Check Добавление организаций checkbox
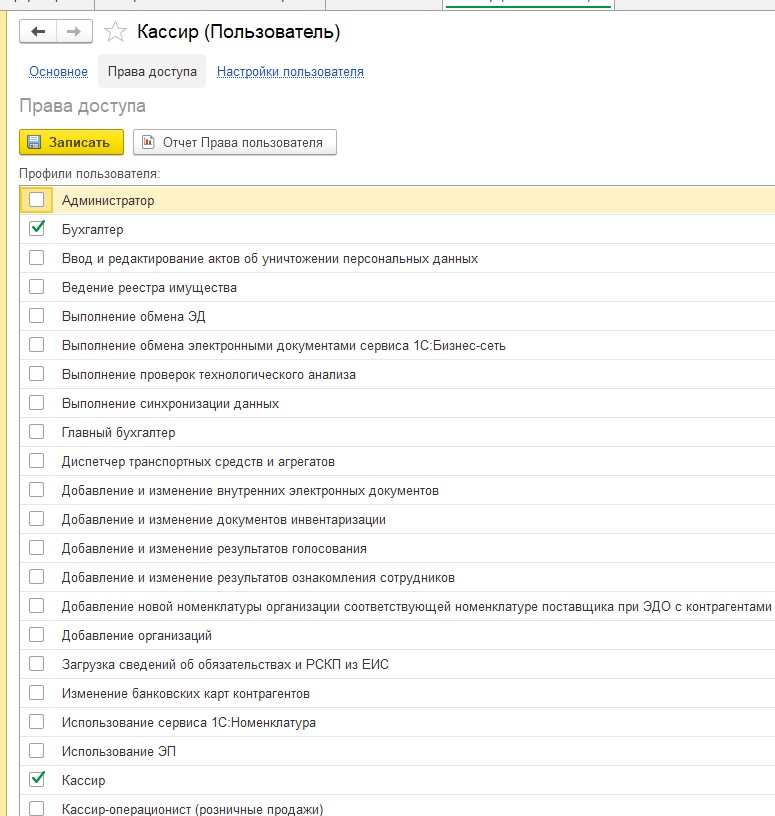Image resolution: width=775 pixels, height=816 pixels. point(36,635)
